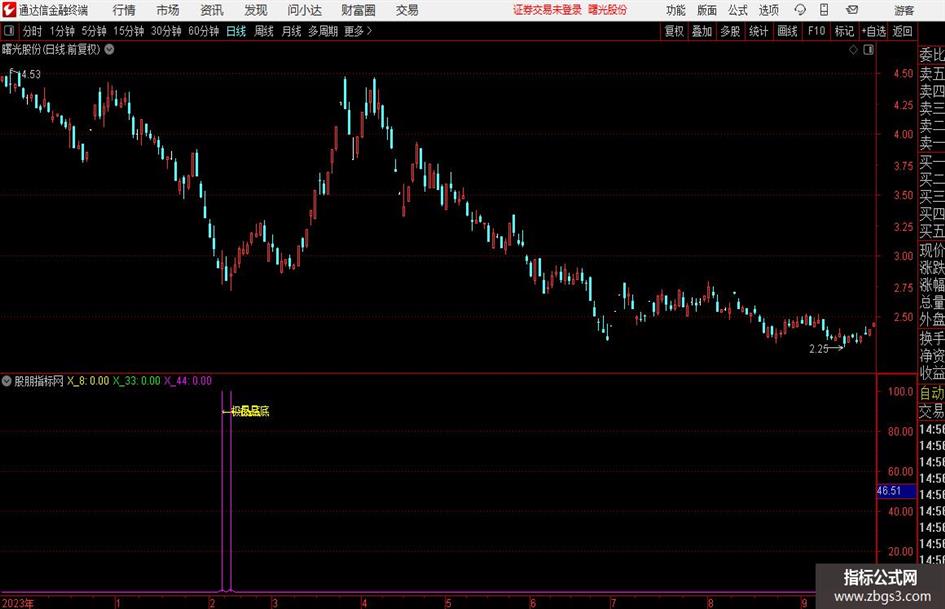Open the mobile phone icon in title bar
Screen dimensions: 945x609
[824, 10]
